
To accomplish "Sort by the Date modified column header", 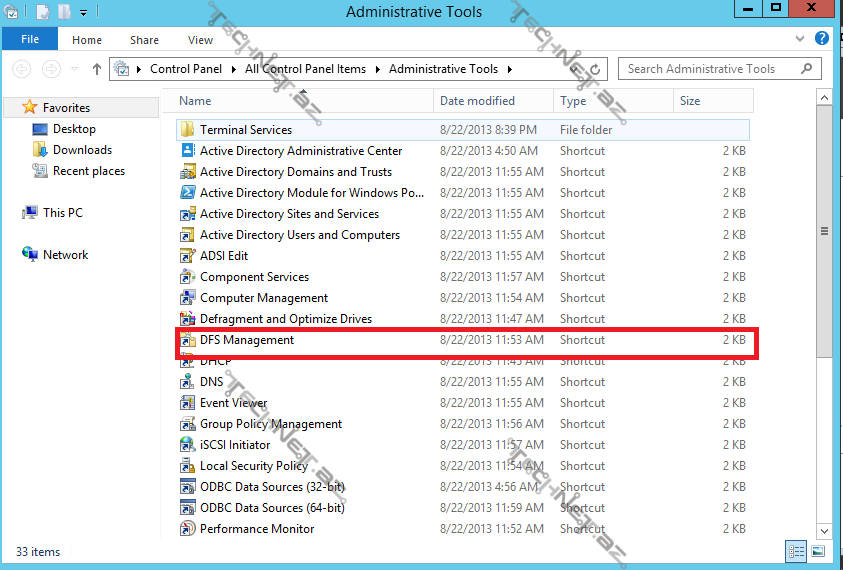I will click(x=477, y=101).
